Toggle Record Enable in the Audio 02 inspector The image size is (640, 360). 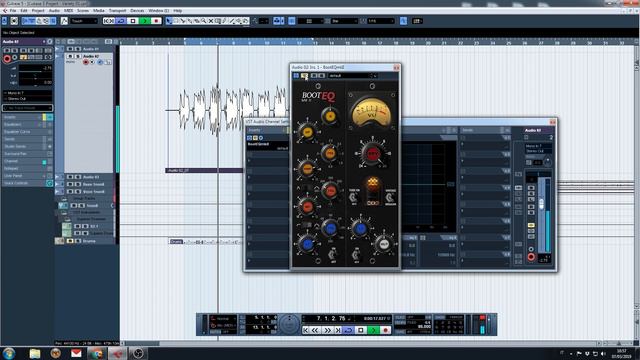click(7, 59)
